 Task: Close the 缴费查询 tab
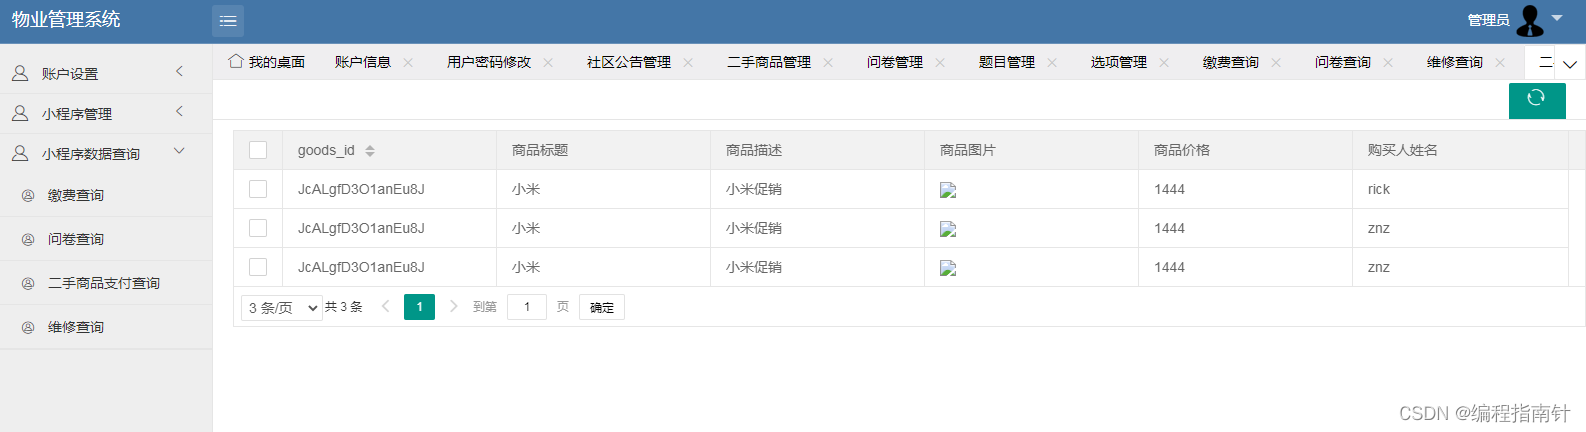click(1276, 62)
